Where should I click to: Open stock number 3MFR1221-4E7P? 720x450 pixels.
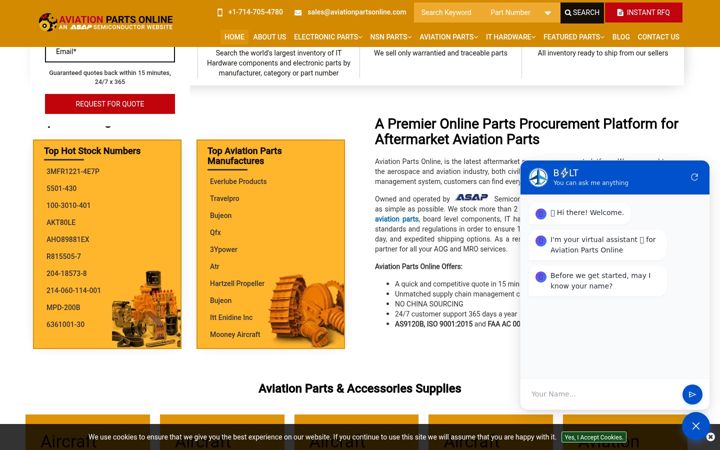73,171
